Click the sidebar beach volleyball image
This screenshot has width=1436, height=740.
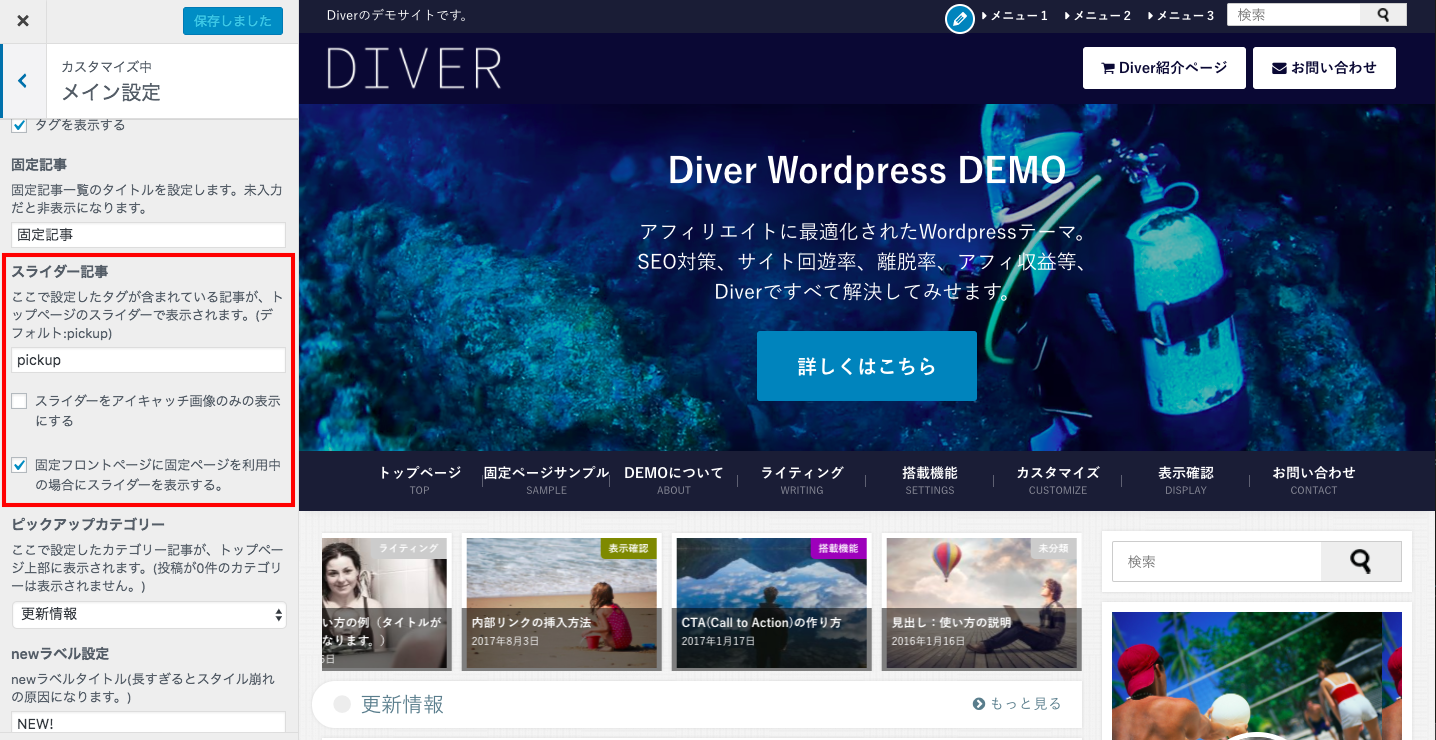tap(1257, 676)
